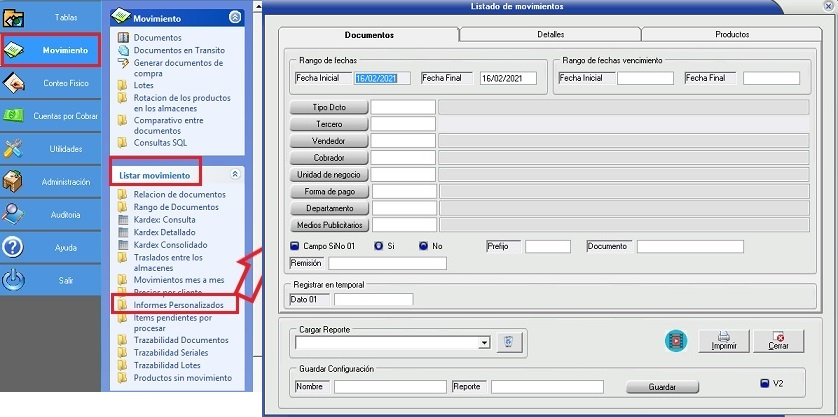Open the Cargar Reporte dropdown list
This screenshot has height=417, width=838.
(484, 342)
